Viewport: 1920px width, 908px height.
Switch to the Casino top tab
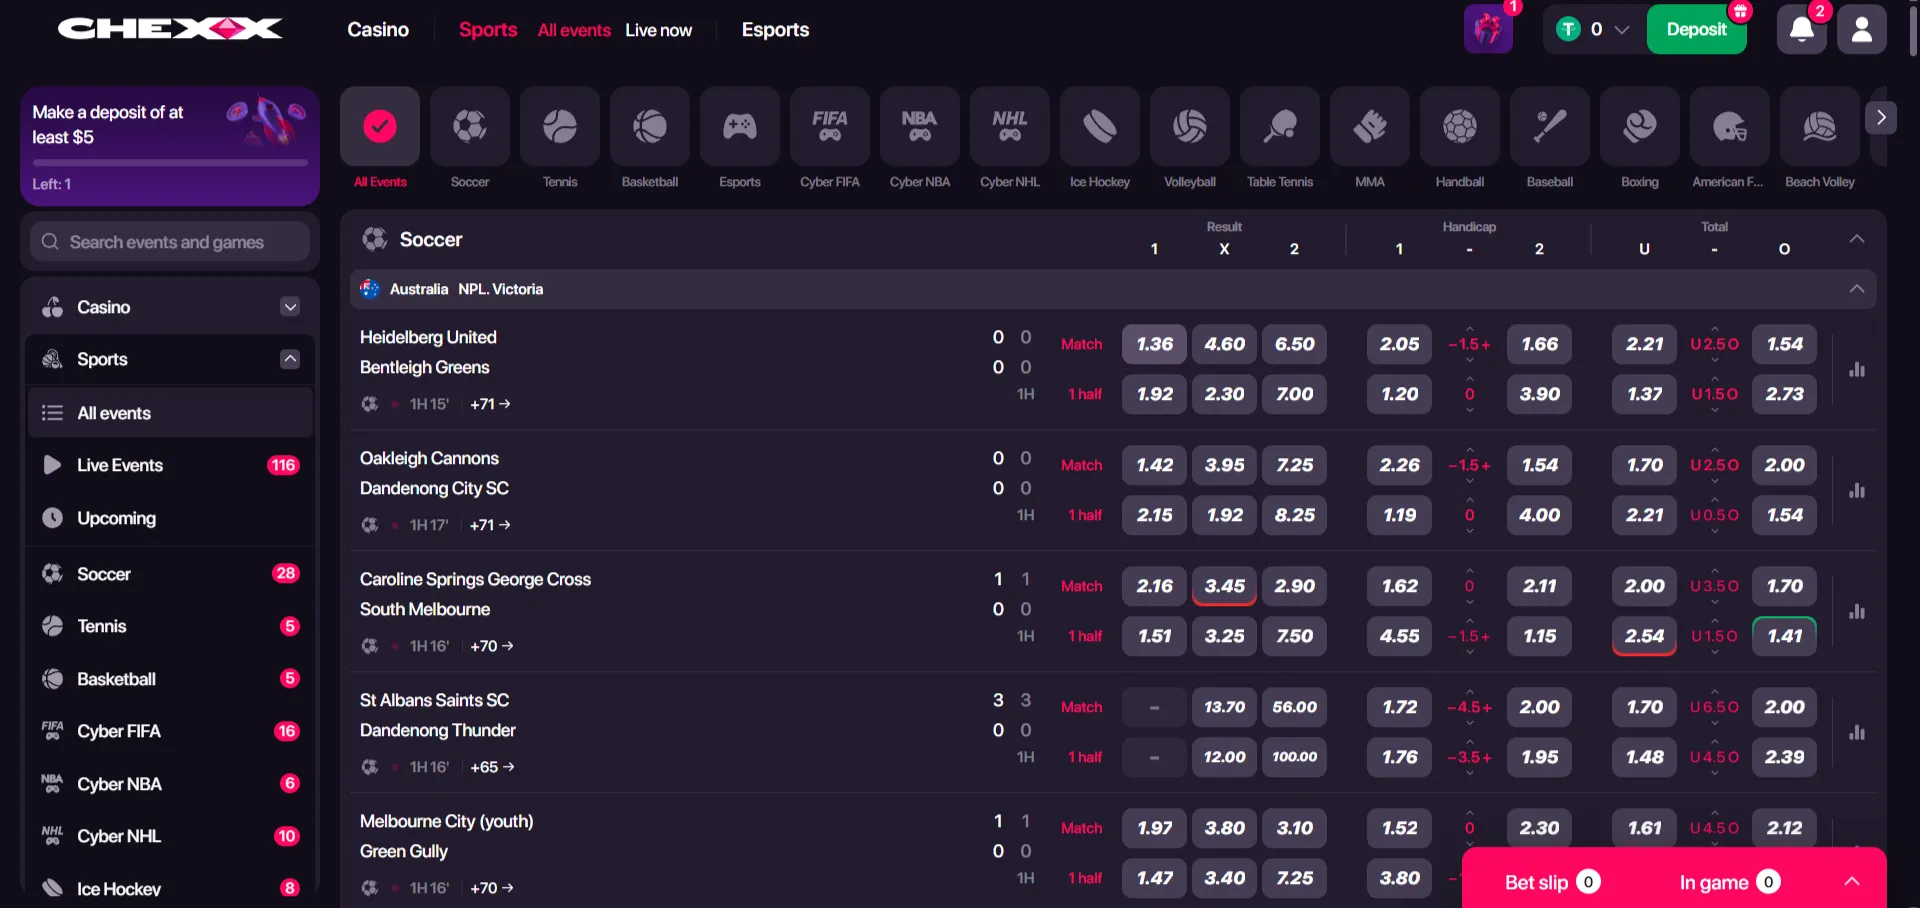pos(378,30)
